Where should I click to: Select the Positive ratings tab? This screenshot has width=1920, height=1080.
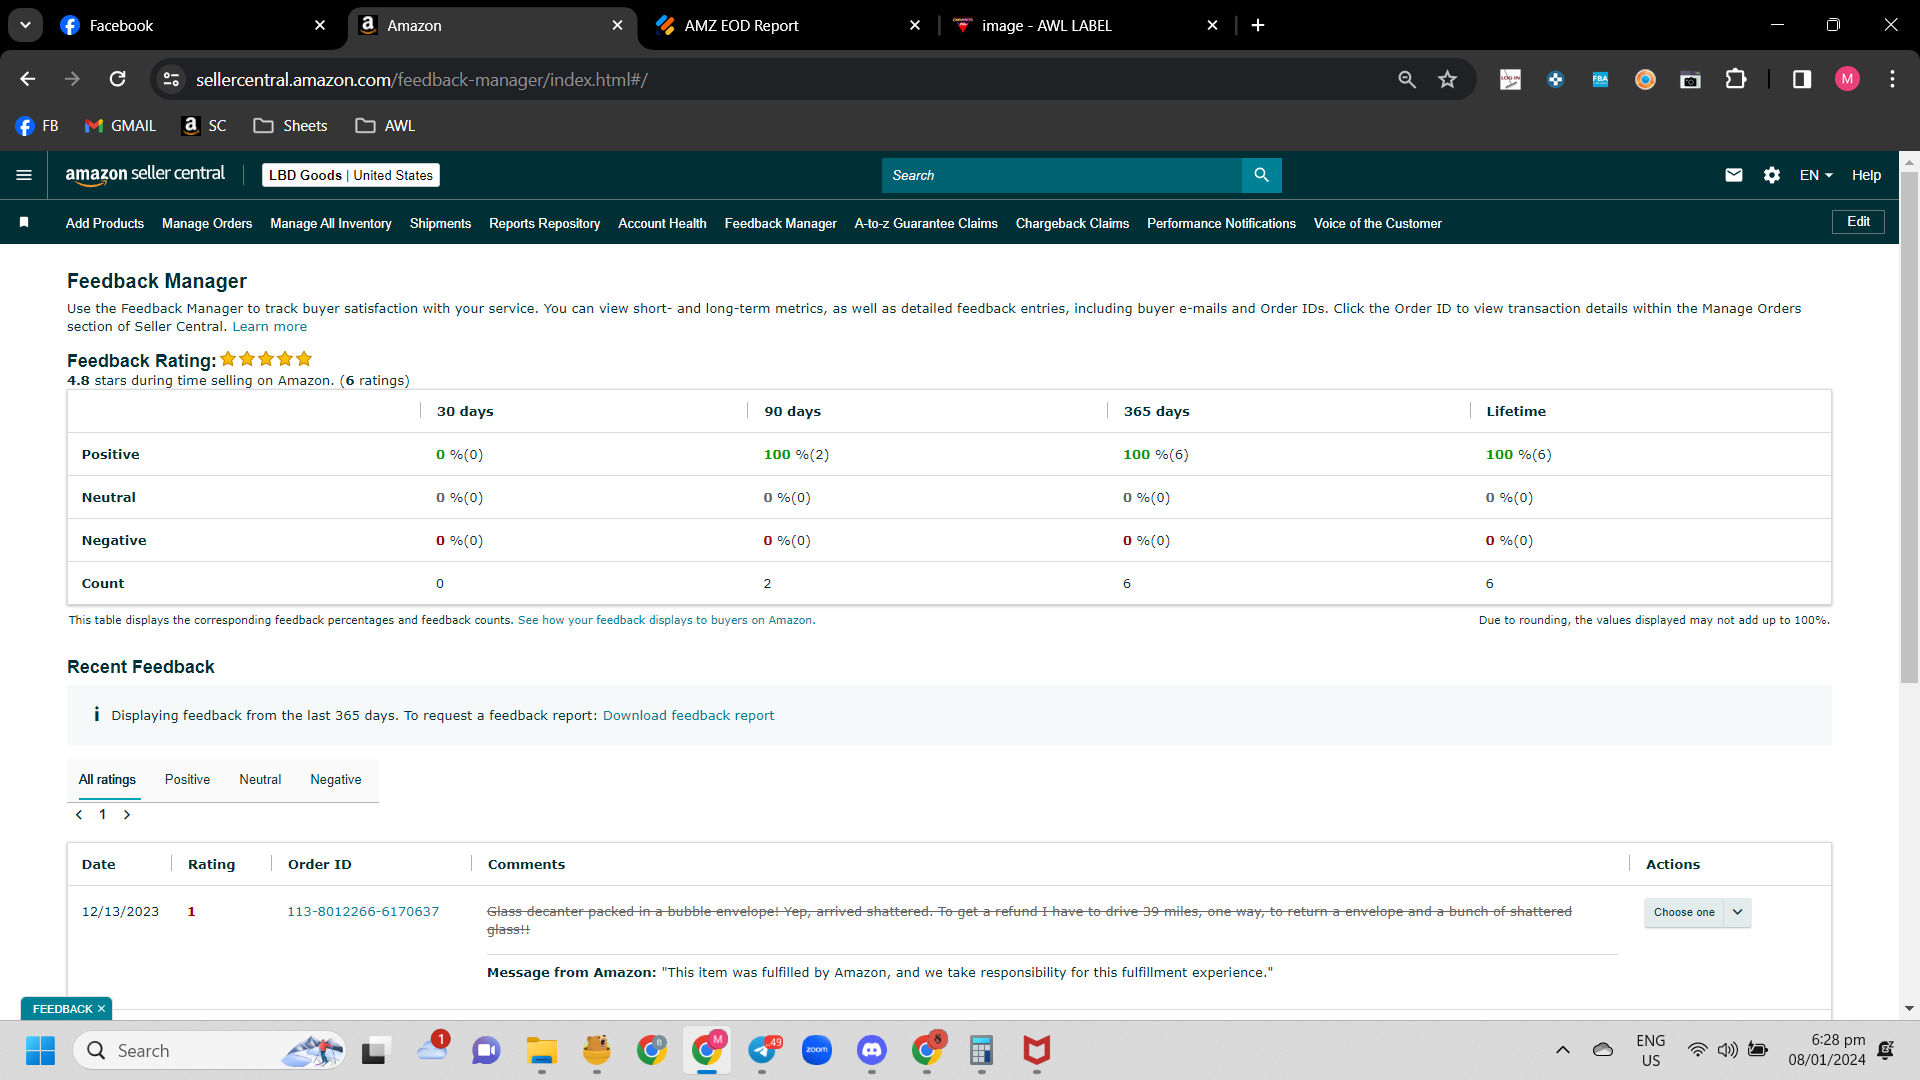coord(187,780)
